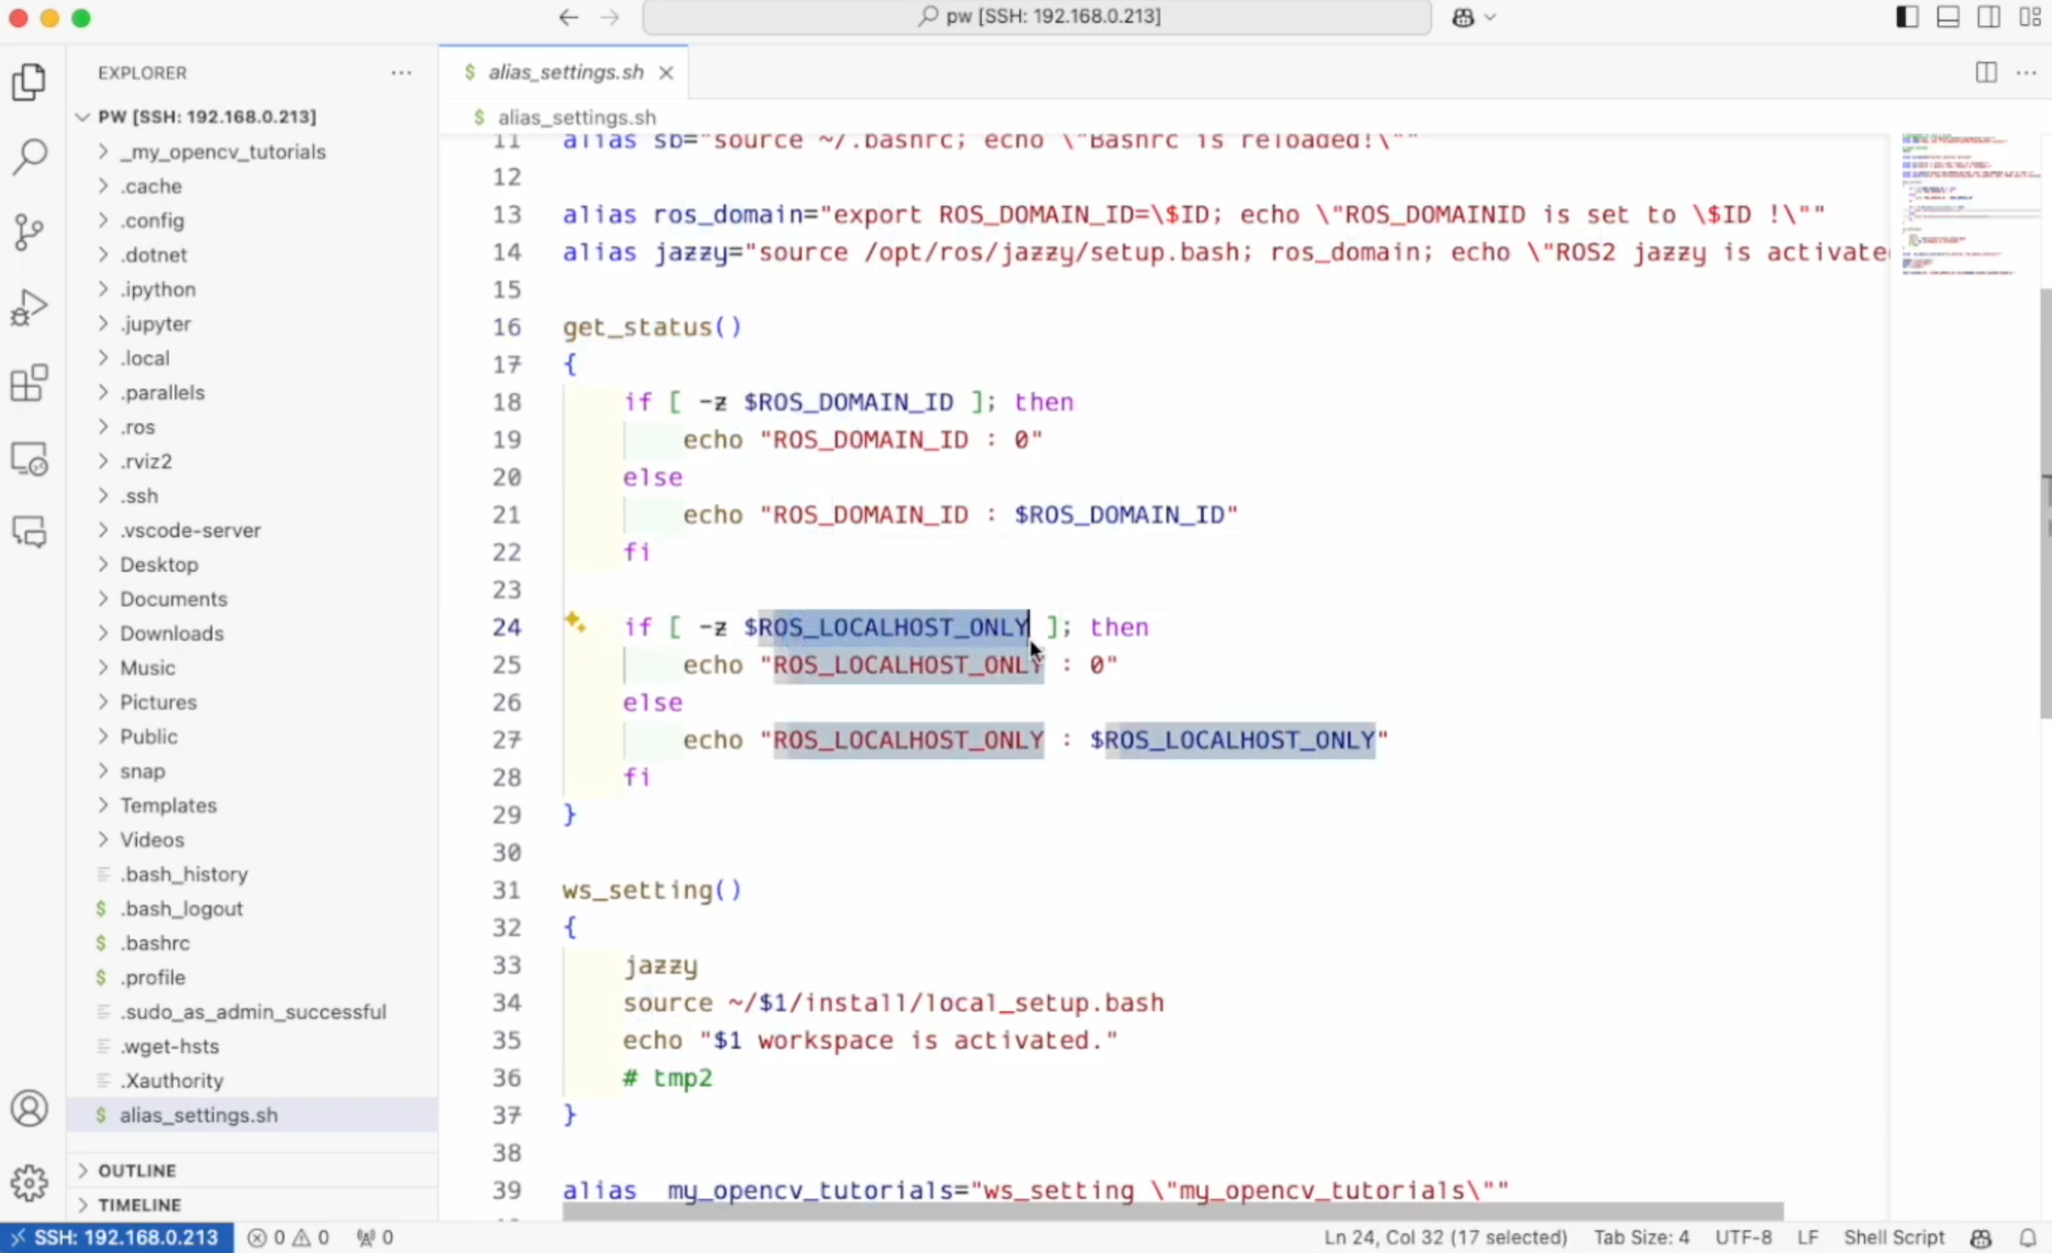Expand the OUTLINE section
Viewport: 2052px width, 1253px height.
[x=137, y=1170]
